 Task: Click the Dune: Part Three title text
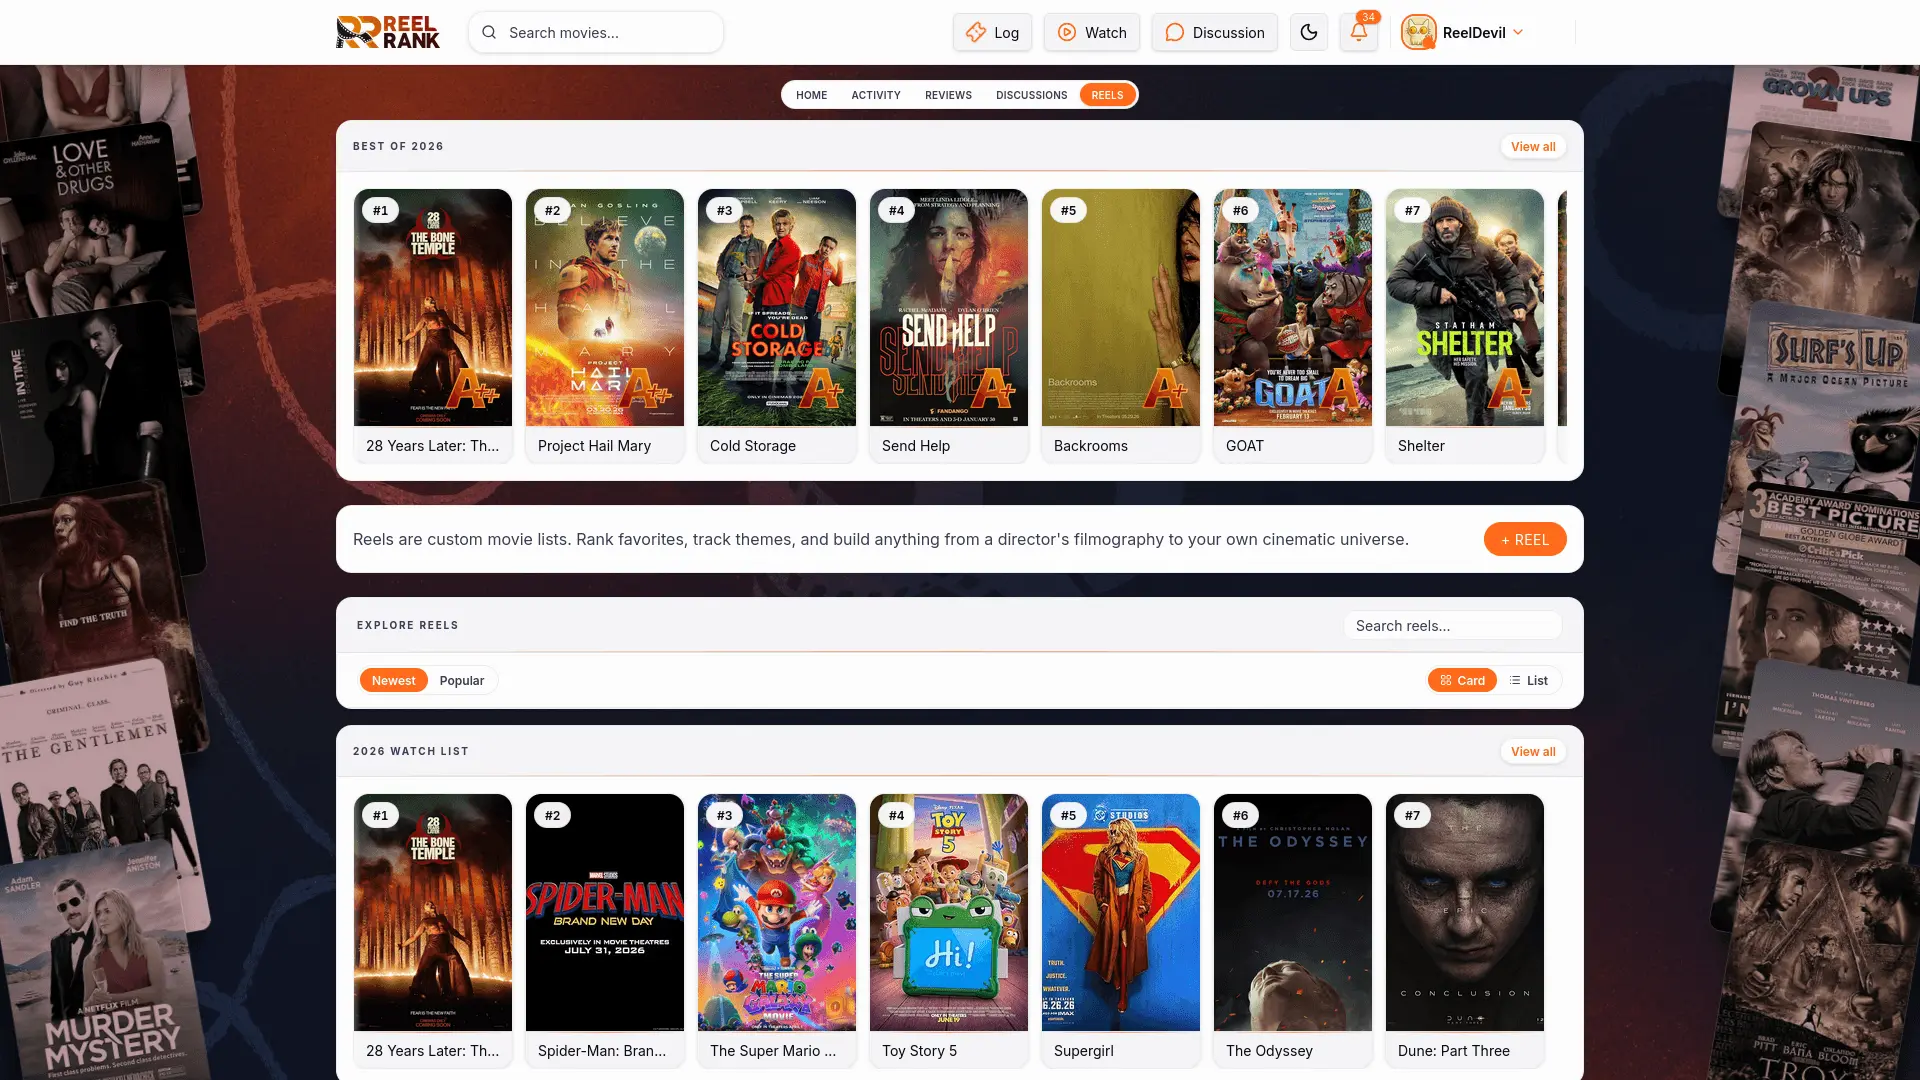pos(1454,1051)
